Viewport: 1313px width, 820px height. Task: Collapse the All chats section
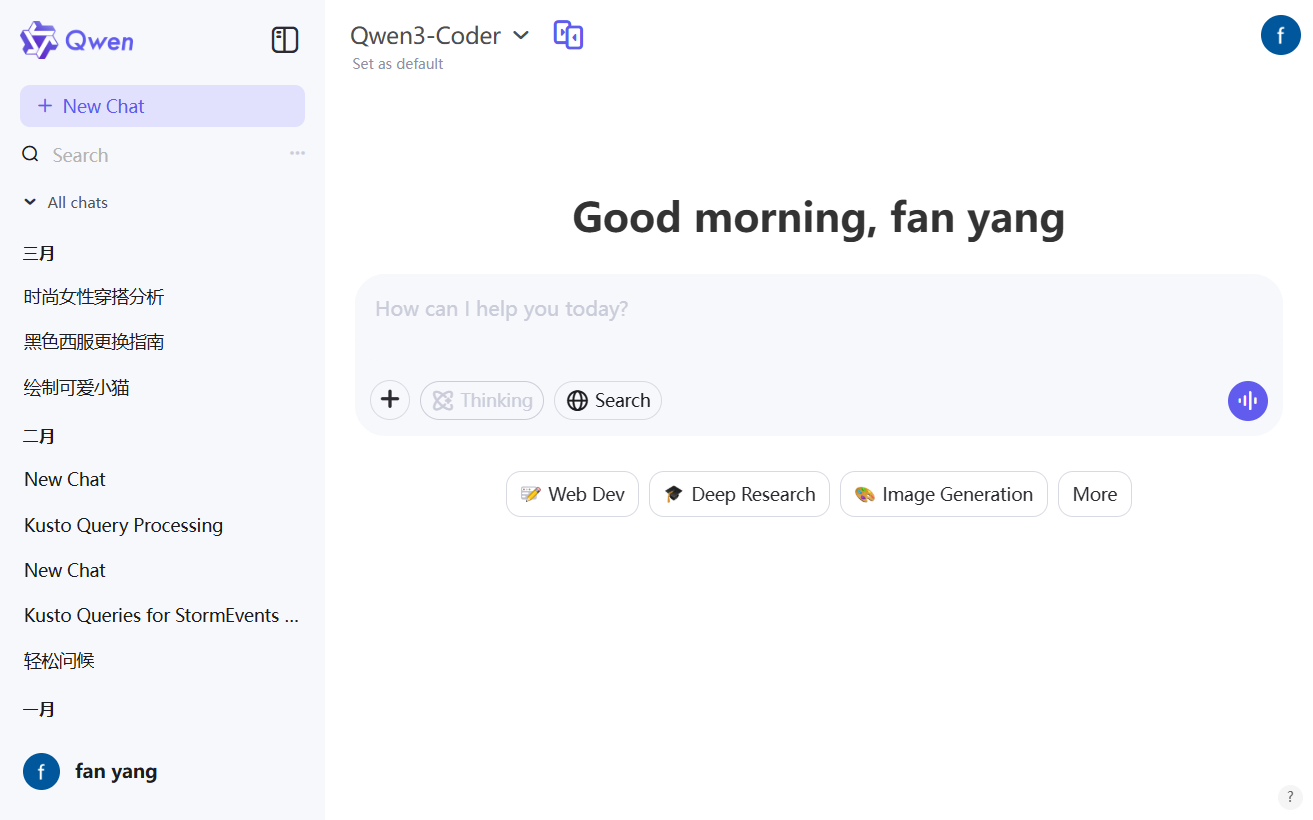[x=66, y=202]
